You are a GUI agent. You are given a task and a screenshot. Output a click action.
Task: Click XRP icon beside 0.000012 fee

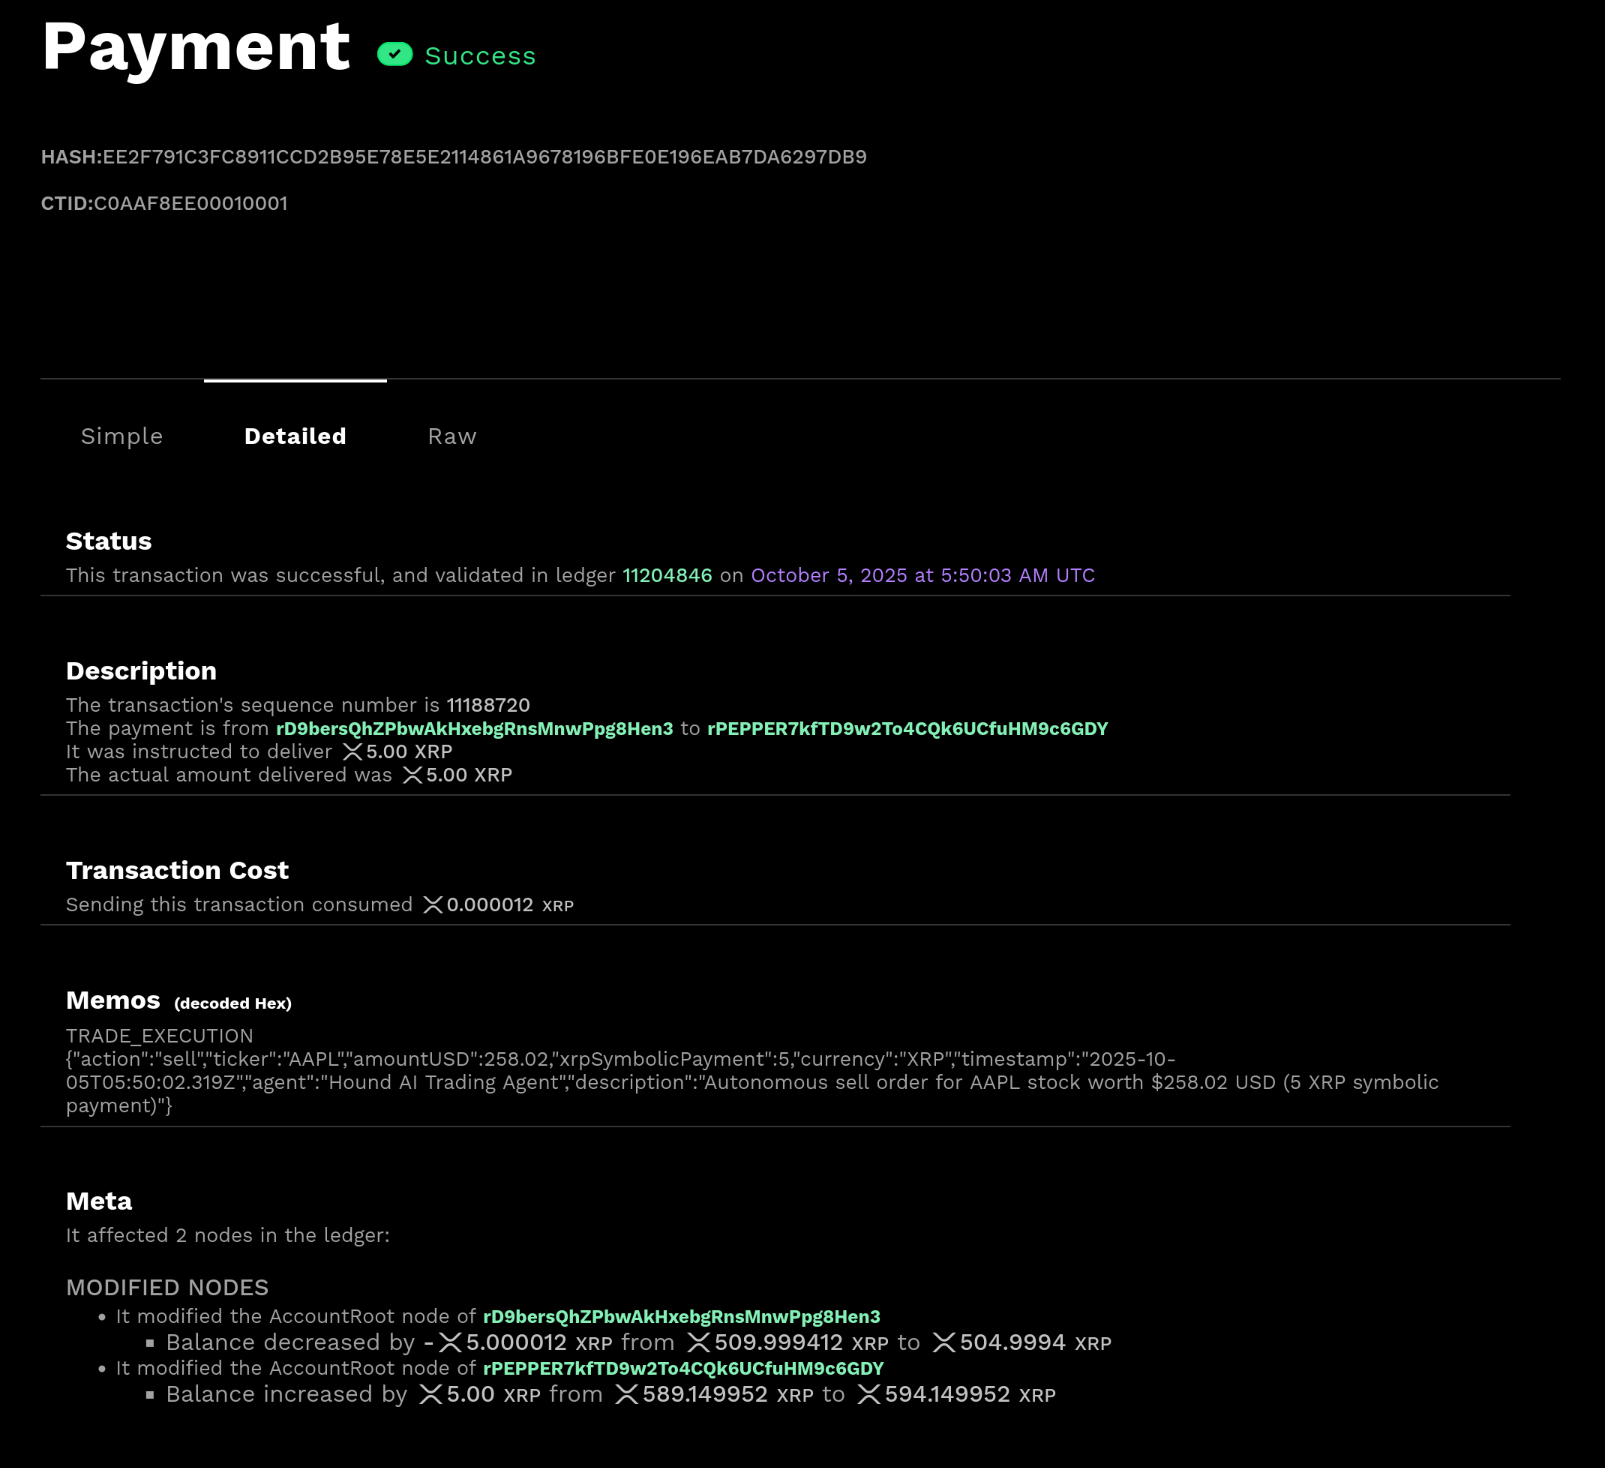click(x=433, y=905)
